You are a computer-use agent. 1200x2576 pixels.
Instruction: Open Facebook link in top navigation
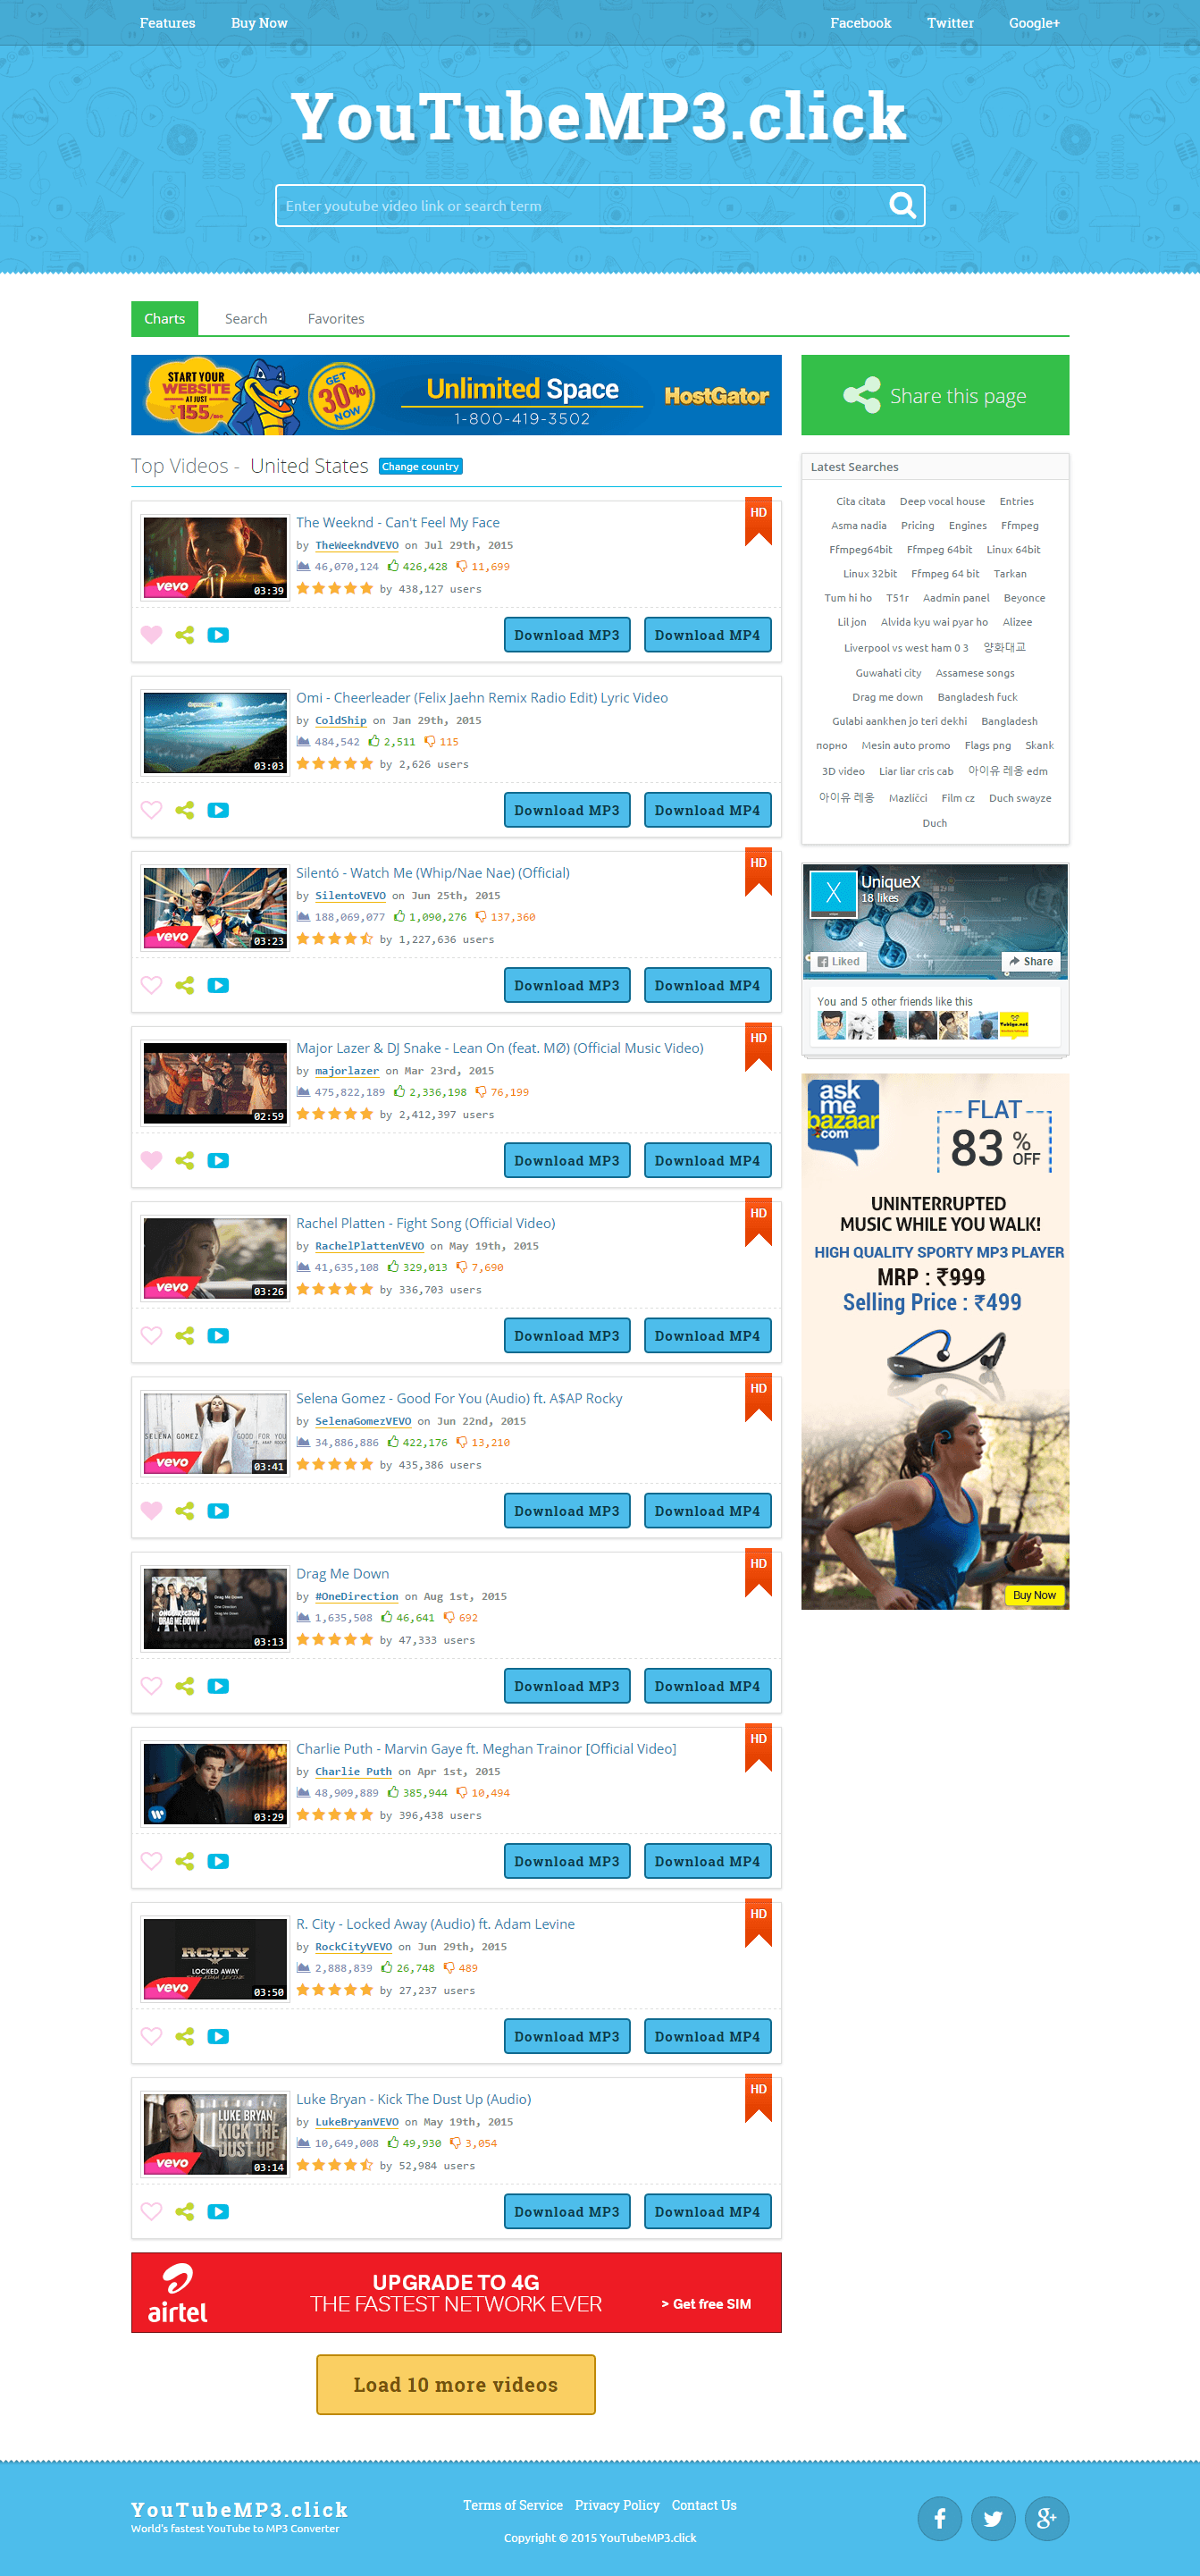(860, 23)
